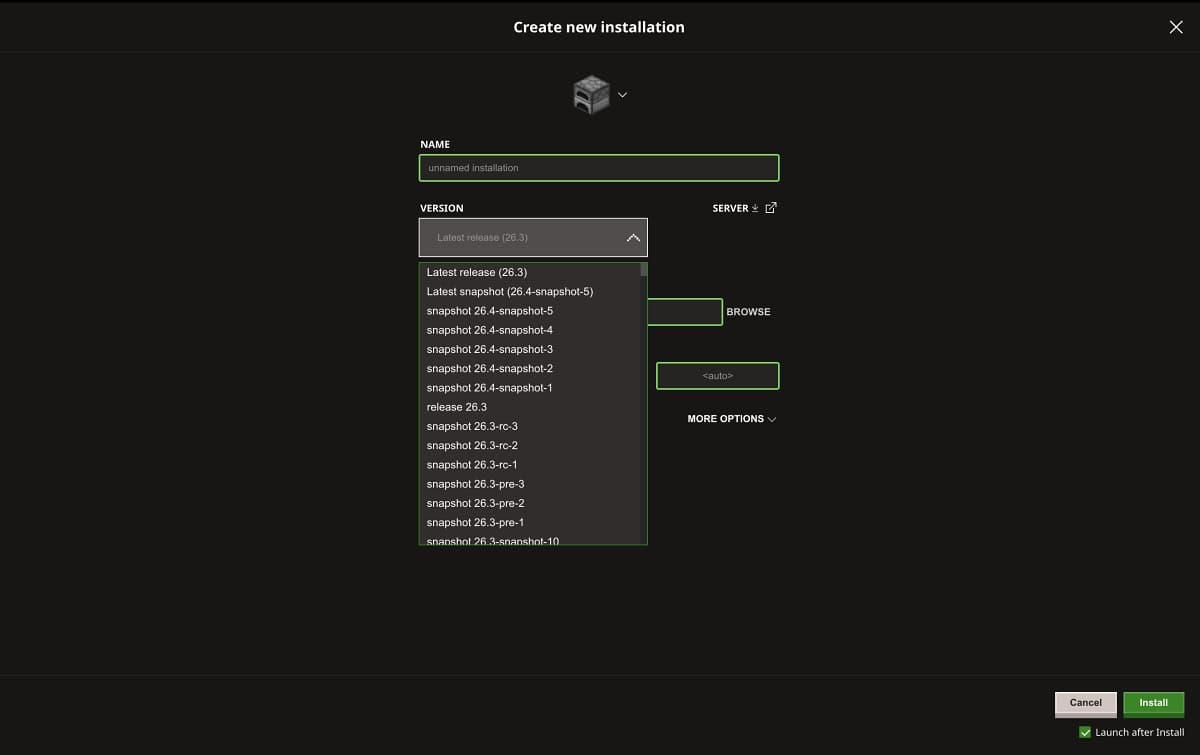
Task: Click the installation name input field
Action: pos(599,168)
